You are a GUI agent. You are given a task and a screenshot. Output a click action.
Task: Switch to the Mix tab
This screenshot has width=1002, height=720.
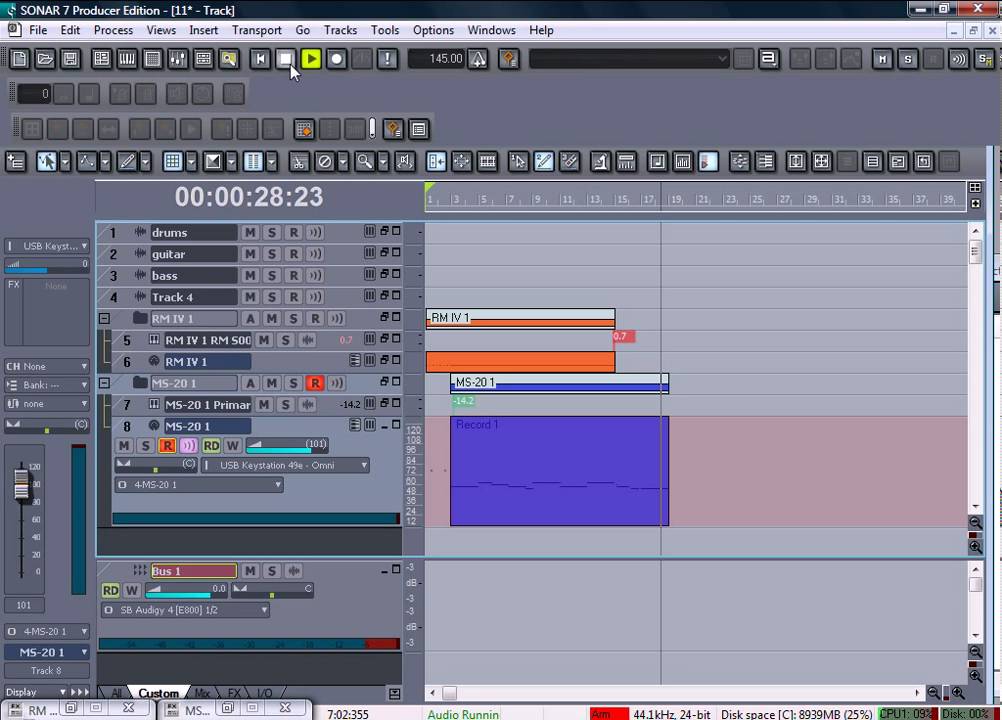tap(202, 693)
